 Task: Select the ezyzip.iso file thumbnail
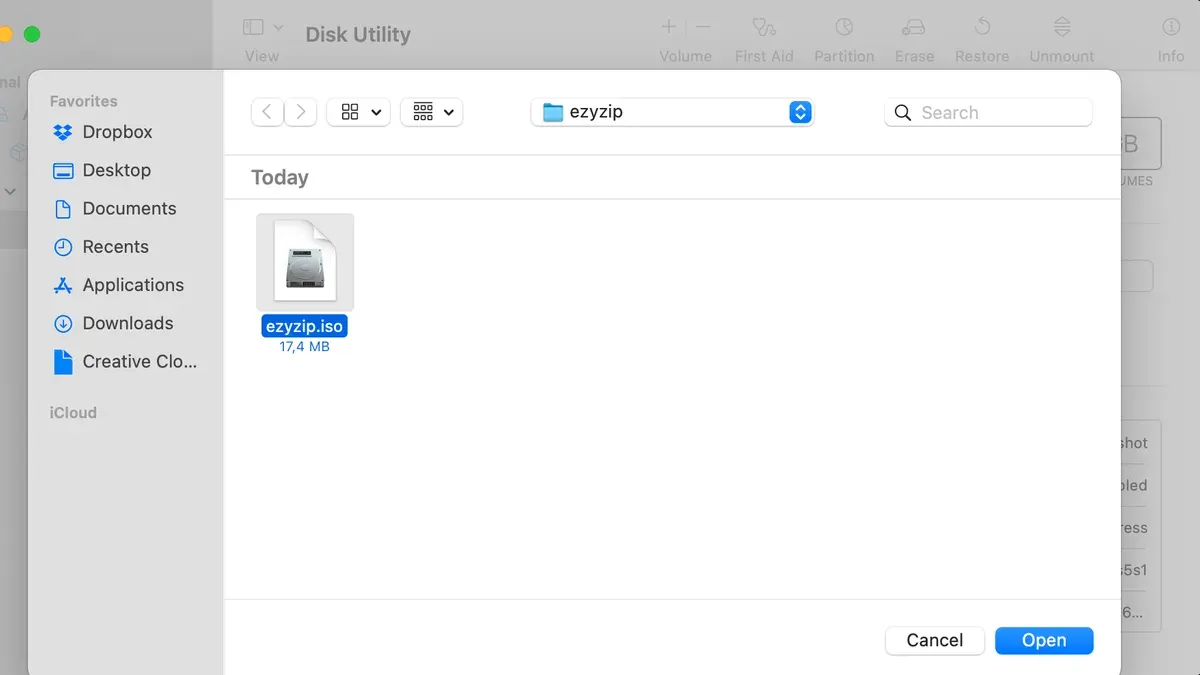[305, 262]
